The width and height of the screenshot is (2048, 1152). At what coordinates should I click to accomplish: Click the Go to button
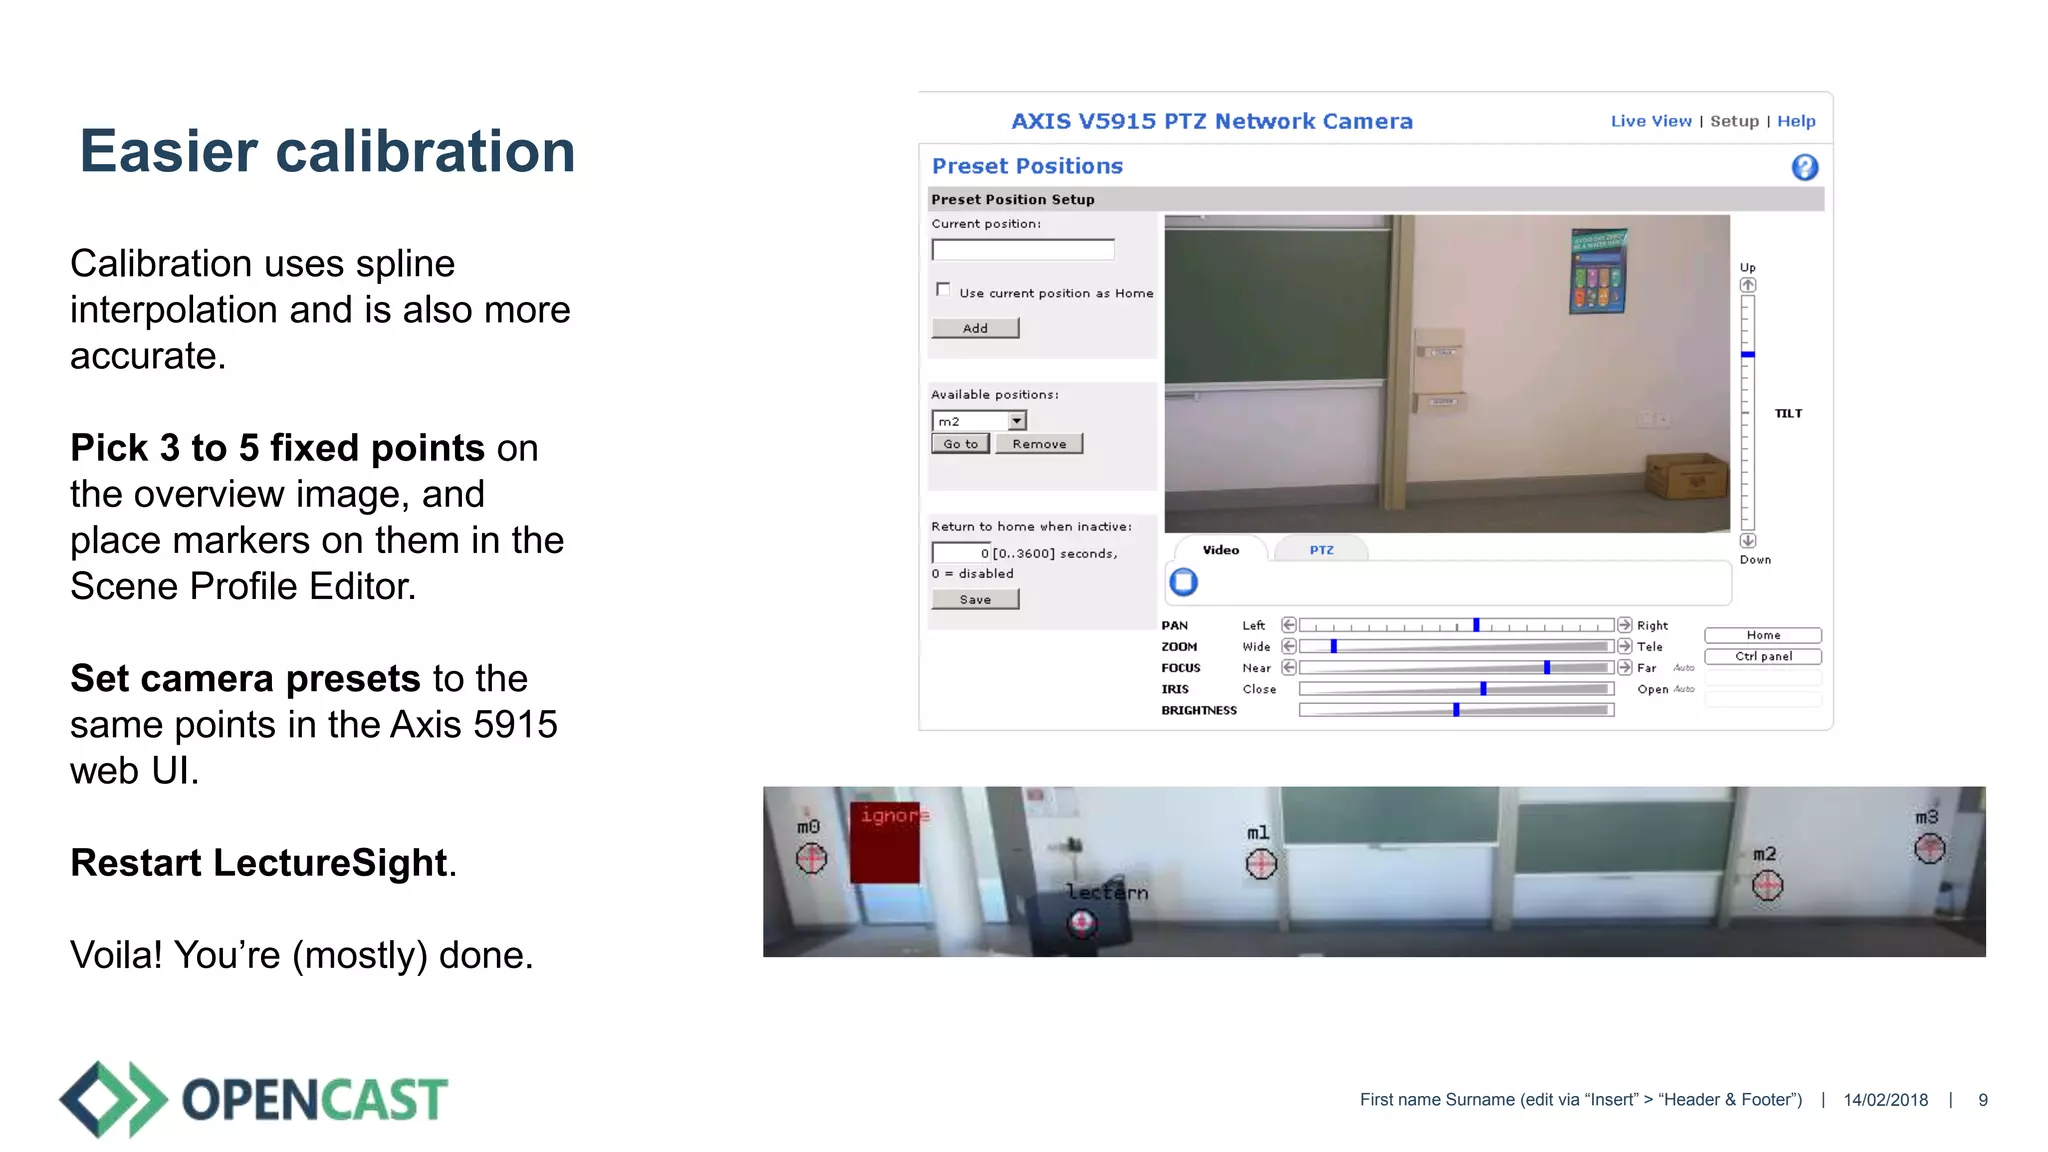tap(960, 444)
